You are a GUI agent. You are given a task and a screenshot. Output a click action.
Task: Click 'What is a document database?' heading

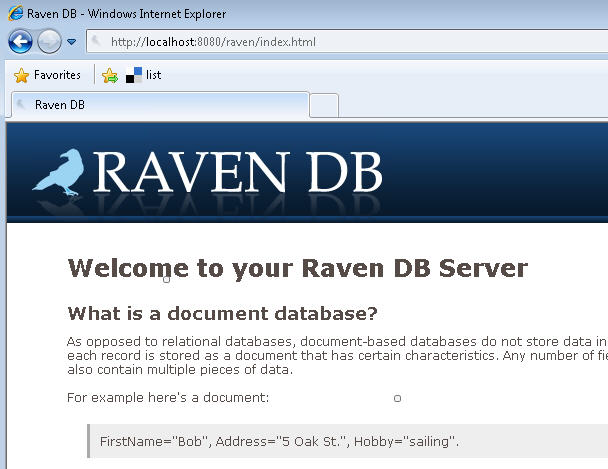tap(223, 313)
